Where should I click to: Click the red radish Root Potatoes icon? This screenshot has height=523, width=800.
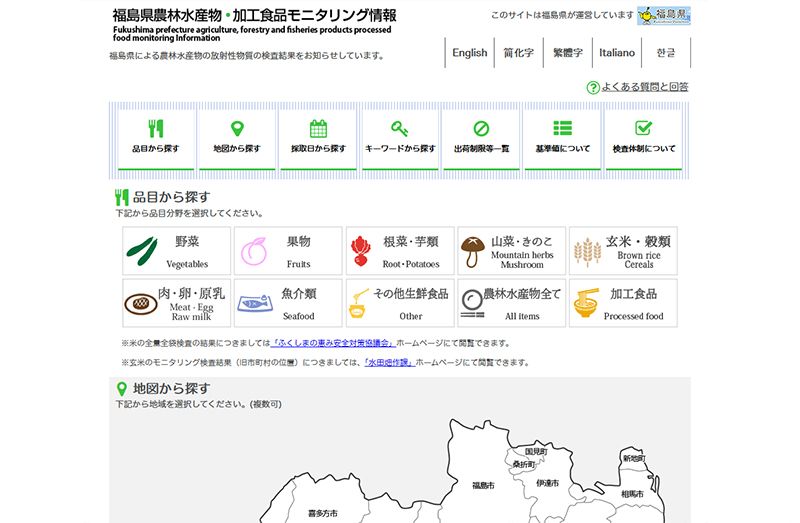pos(360,251)
